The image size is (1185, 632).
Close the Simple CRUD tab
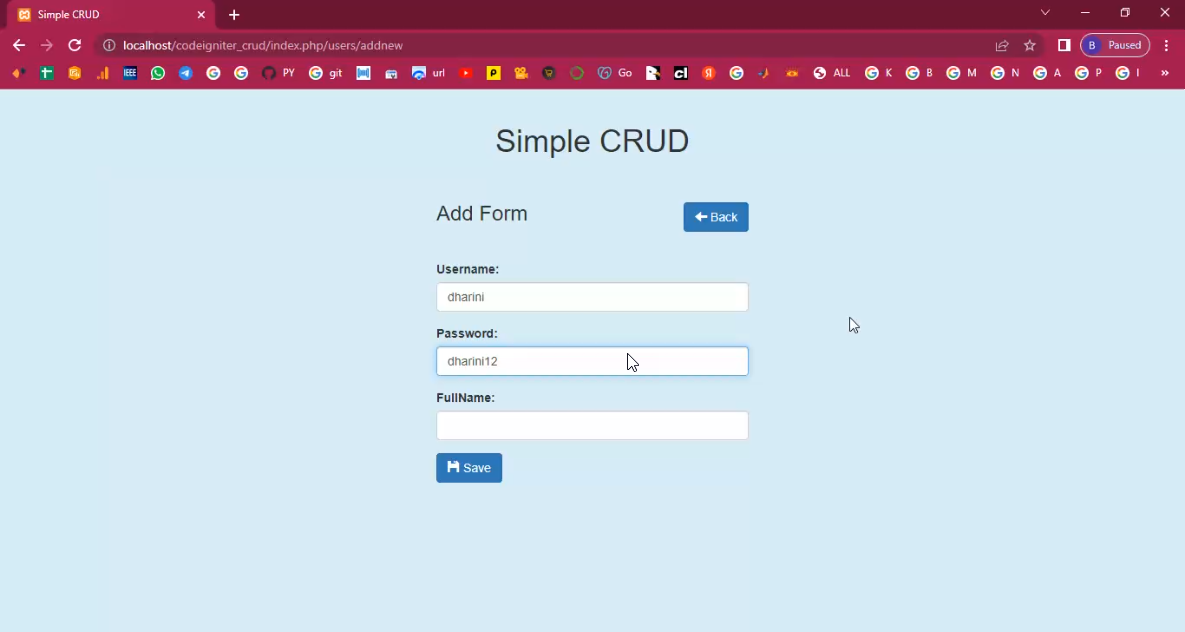pos(201,15)
